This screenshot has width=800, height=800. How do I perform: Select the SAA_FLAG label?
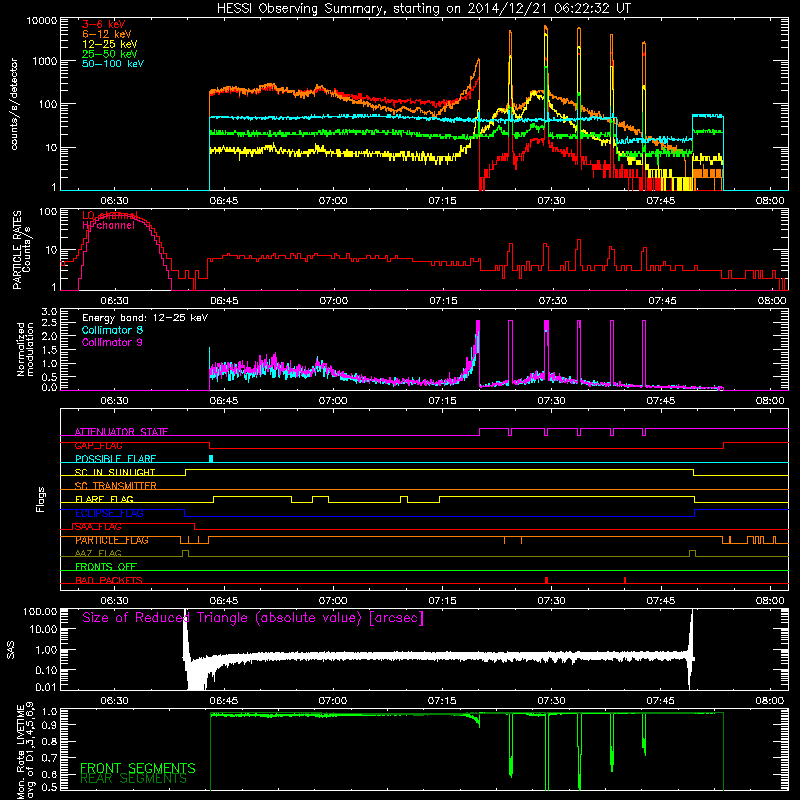coord(98,527)
